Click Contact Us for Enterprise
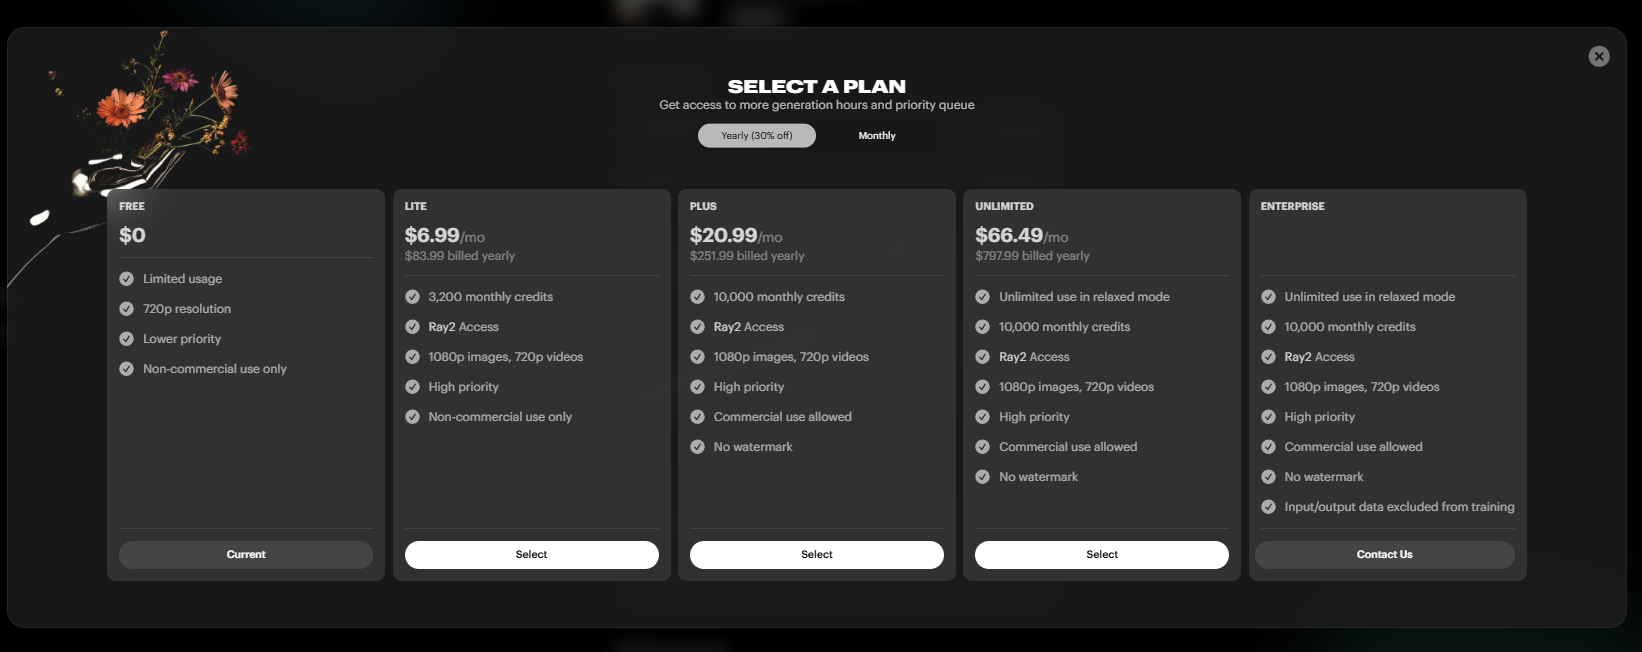The height and width of the screenshot is (652, 1642). [x=1384, y=555]
